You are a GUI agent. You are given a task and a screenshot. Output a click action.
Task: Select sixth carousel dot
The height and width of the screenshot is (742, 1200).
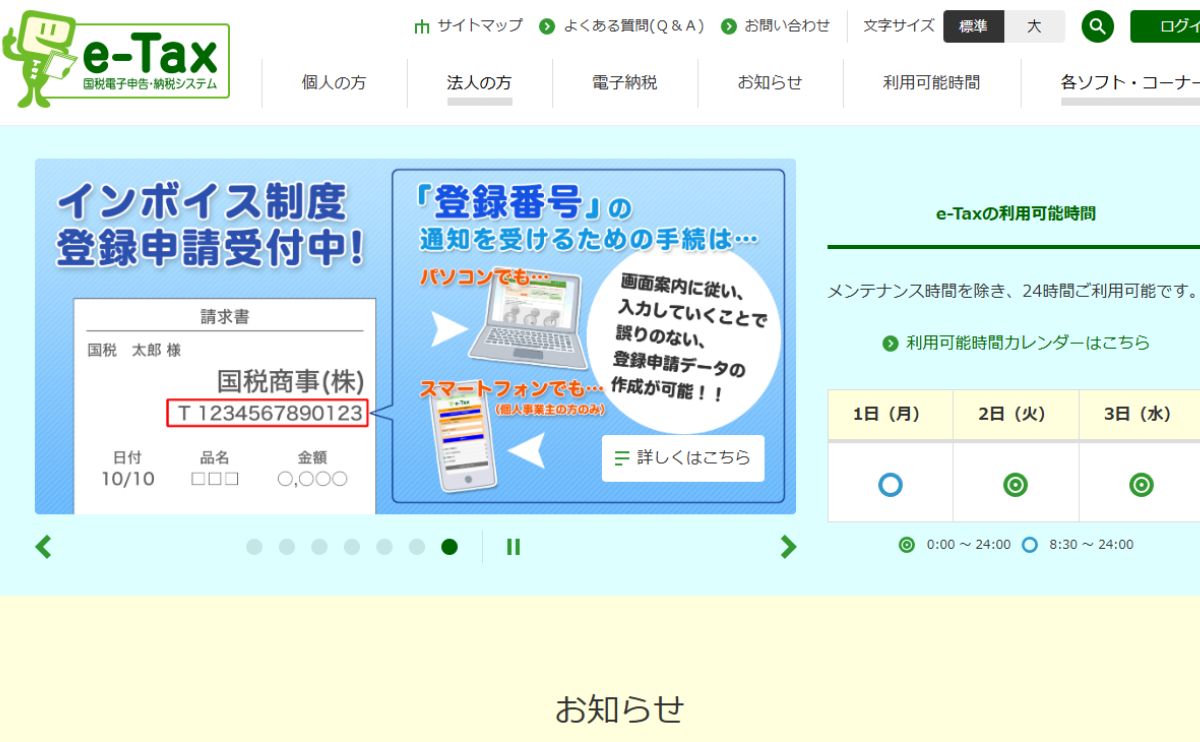[417, 547]
